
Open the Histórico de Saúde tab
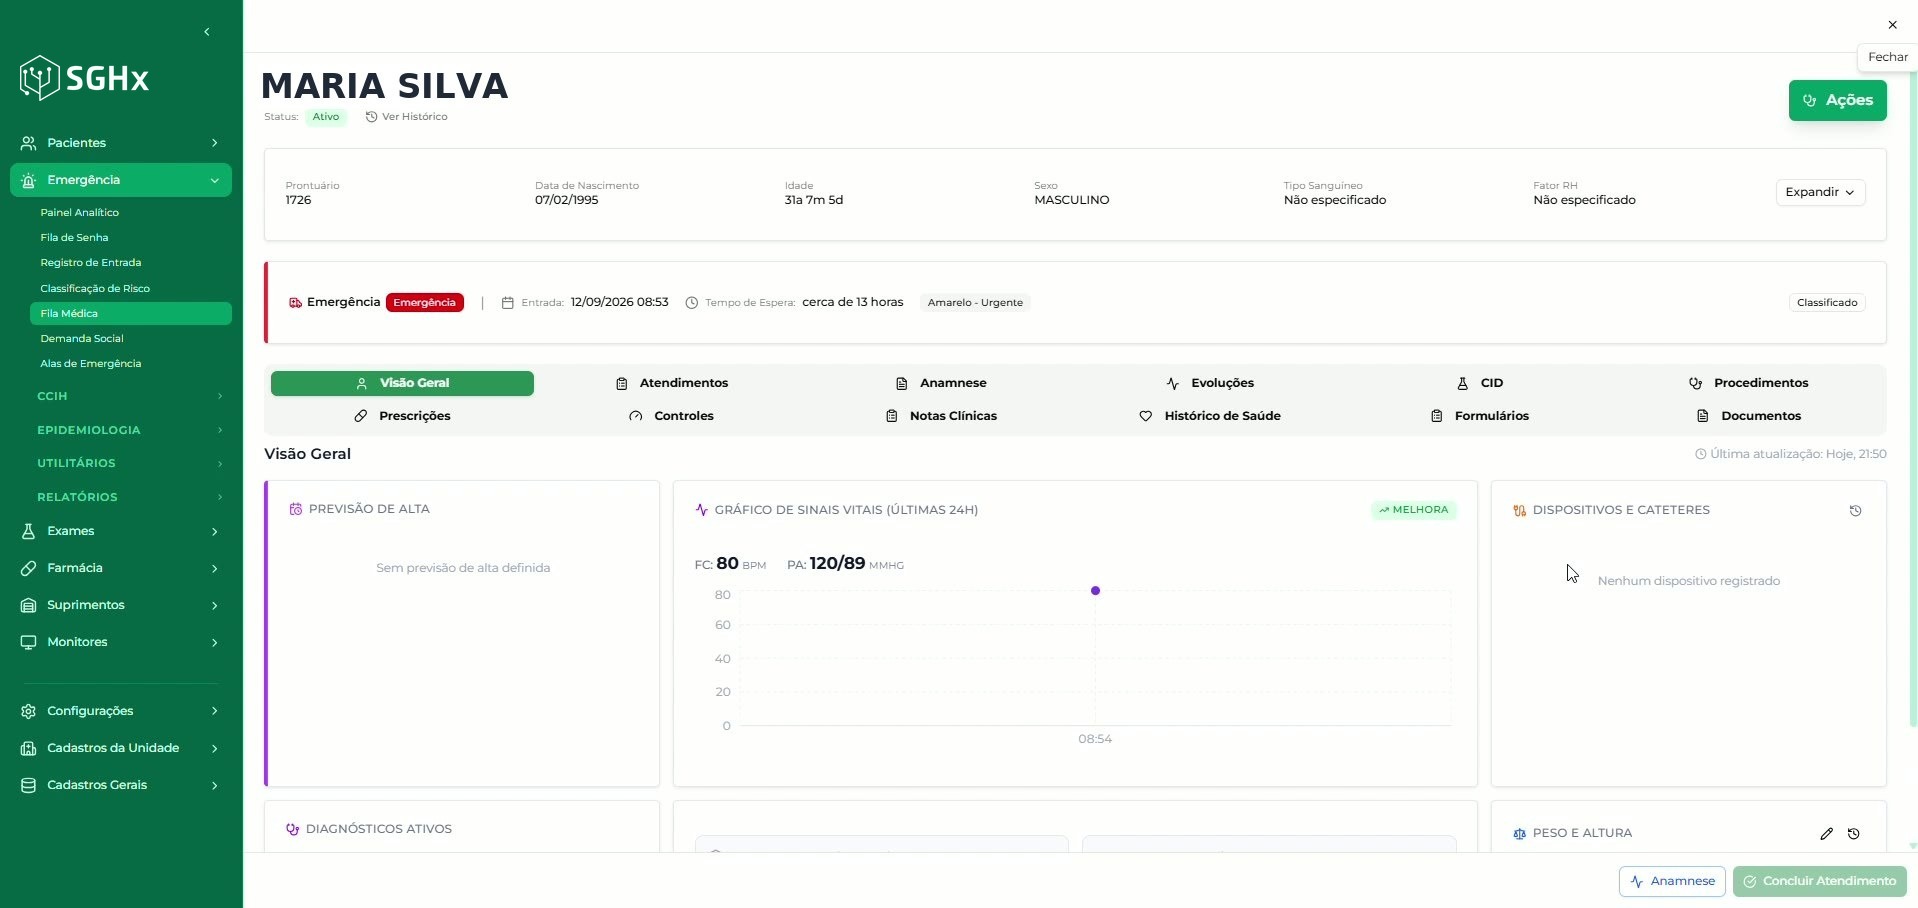tap(1210, 416)
